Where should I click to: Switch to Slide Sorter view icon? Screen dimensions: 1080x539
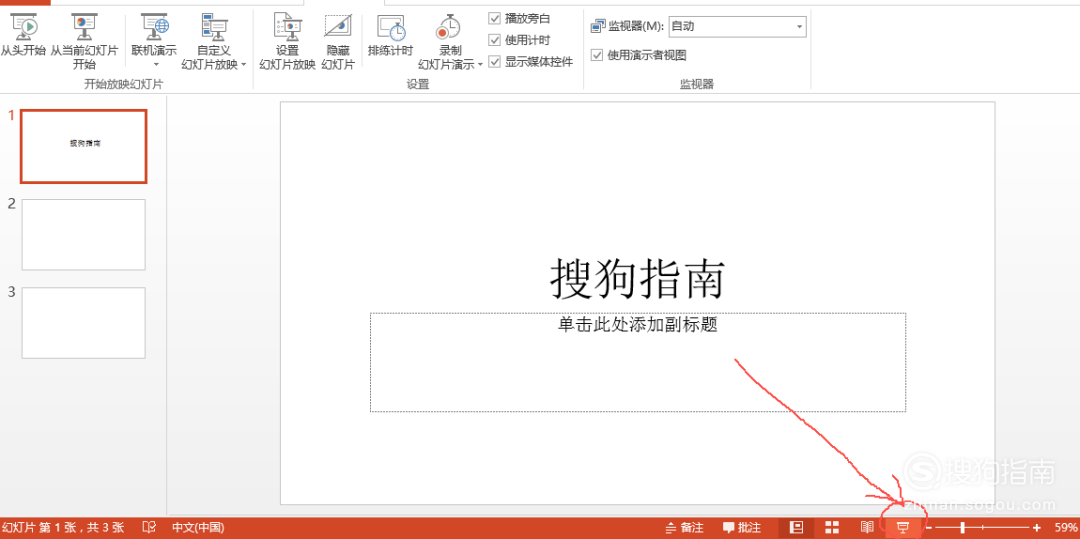(832, 527)
